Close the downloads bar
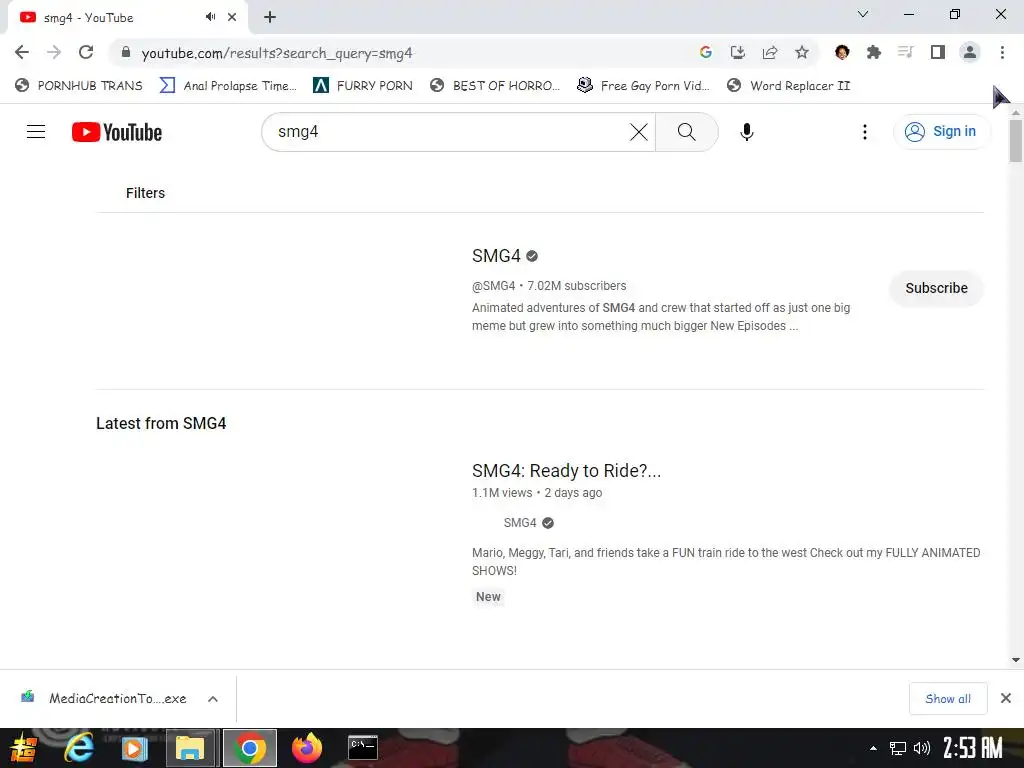The height and width of the screenshot is (768, 1024). (x=1006, y=698)
